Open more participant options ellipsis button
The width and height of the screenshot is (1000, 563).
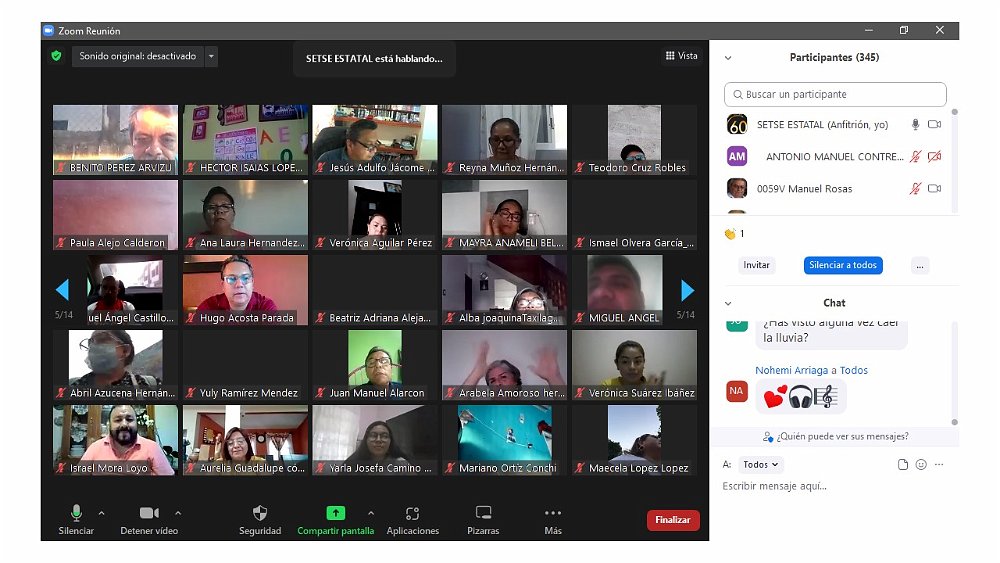pos(920,266)
